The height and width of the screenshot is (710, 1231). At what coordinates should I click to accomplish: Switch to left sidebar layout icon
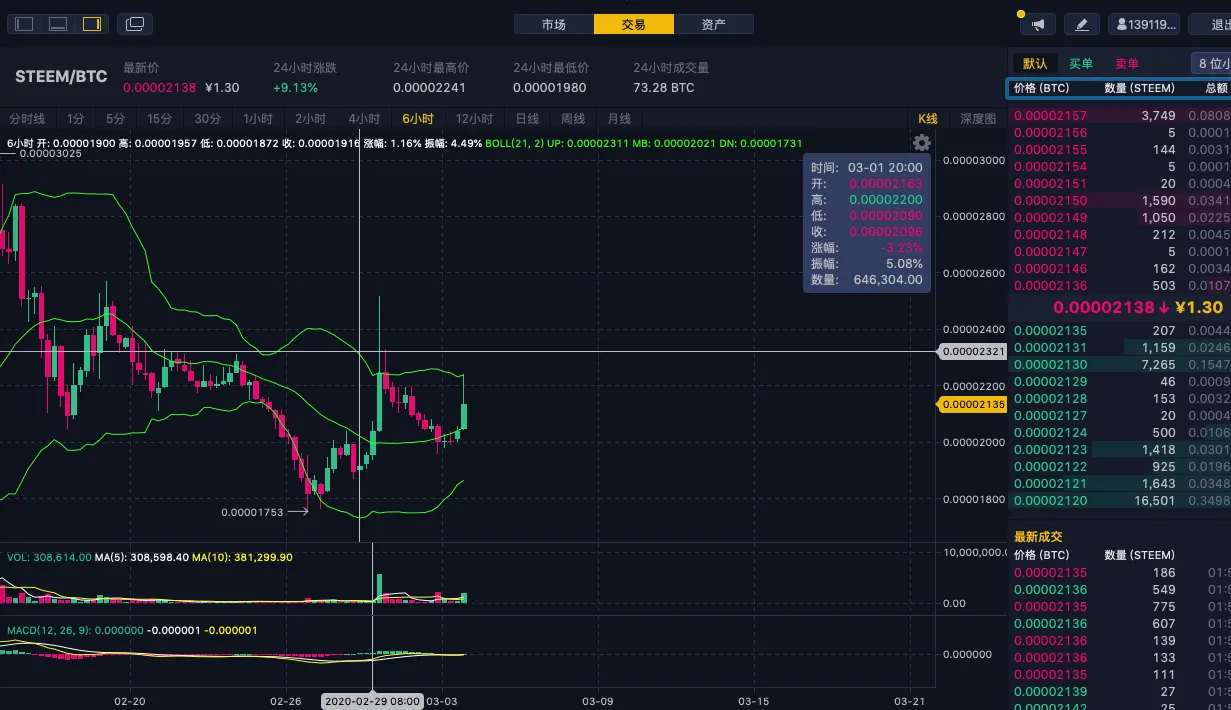25,24
